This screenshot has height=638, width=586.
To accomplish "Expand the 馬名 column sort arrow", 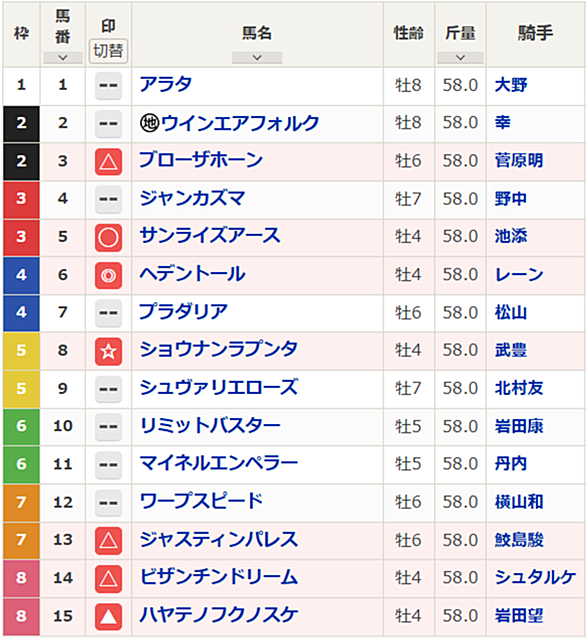I will coord(257,58).
